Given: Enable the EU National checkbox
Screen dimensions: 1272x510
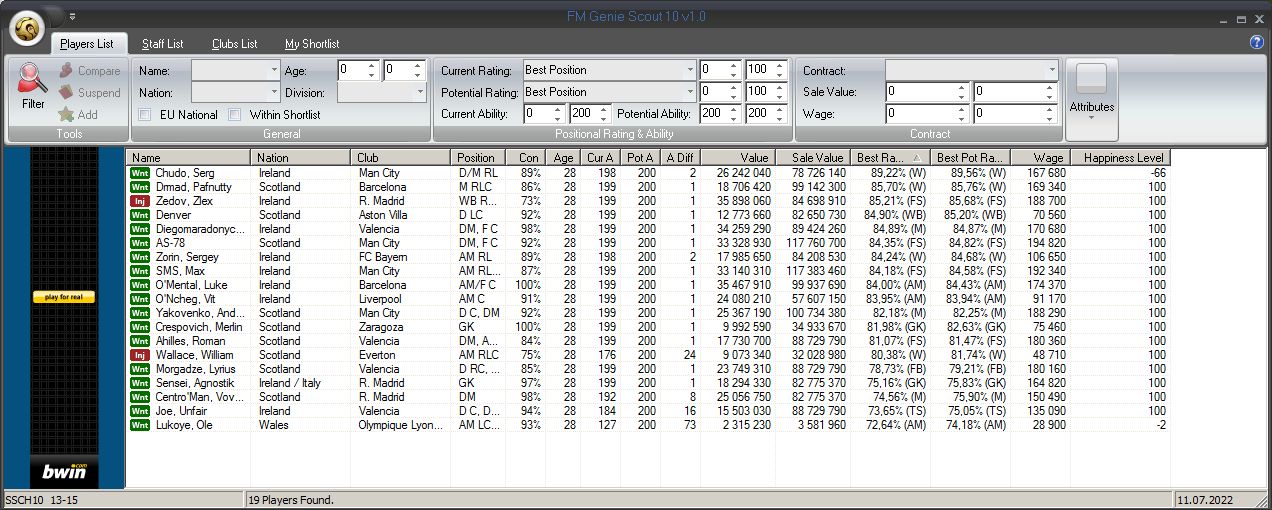Looking at the screenshot, I should click(x=144, y=115).
